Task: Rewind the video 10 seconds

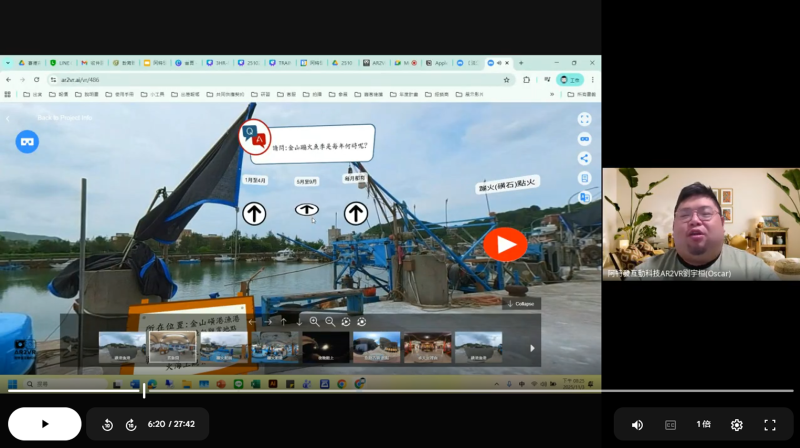Action: (x=107, y=425)
